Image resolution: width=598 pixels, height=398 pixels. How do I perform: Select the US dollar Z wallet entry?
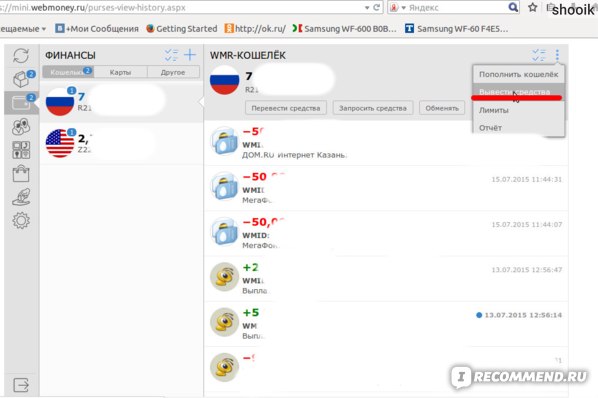(122, 143)
